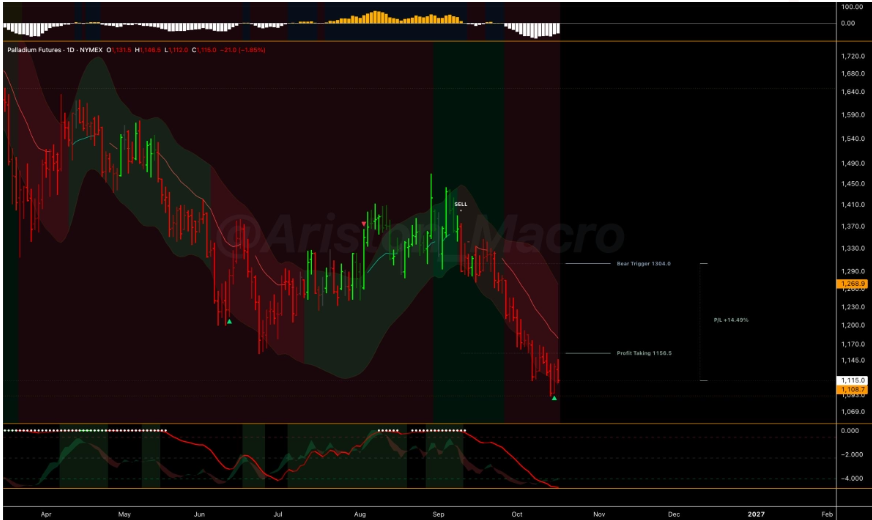Select the SELL signal label in September
The image size is (872, 520).
coord(461,204)
